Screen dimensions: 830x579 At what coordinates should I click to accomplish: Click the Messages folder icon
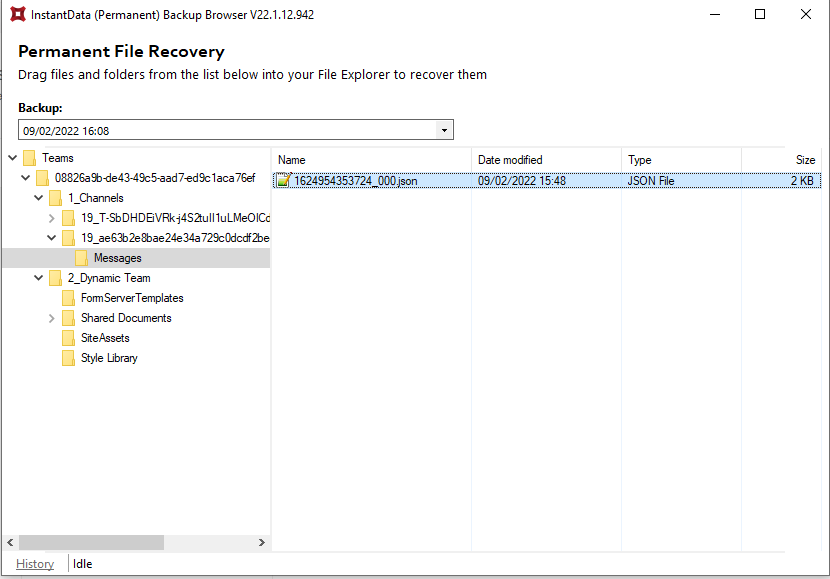tap(82, 258)
